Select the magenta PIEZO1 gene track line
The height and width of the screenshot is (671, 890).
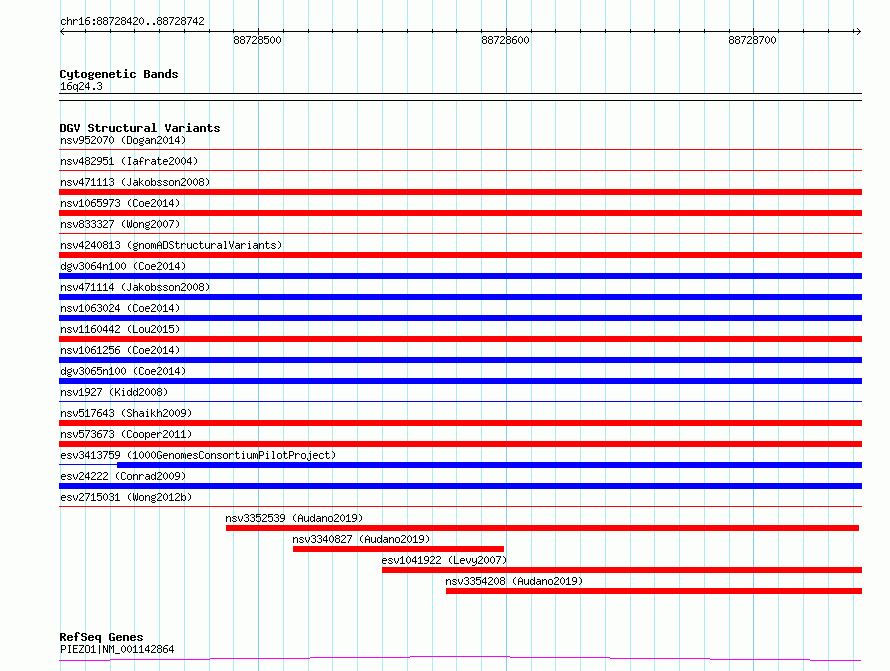tap(460, 659)
